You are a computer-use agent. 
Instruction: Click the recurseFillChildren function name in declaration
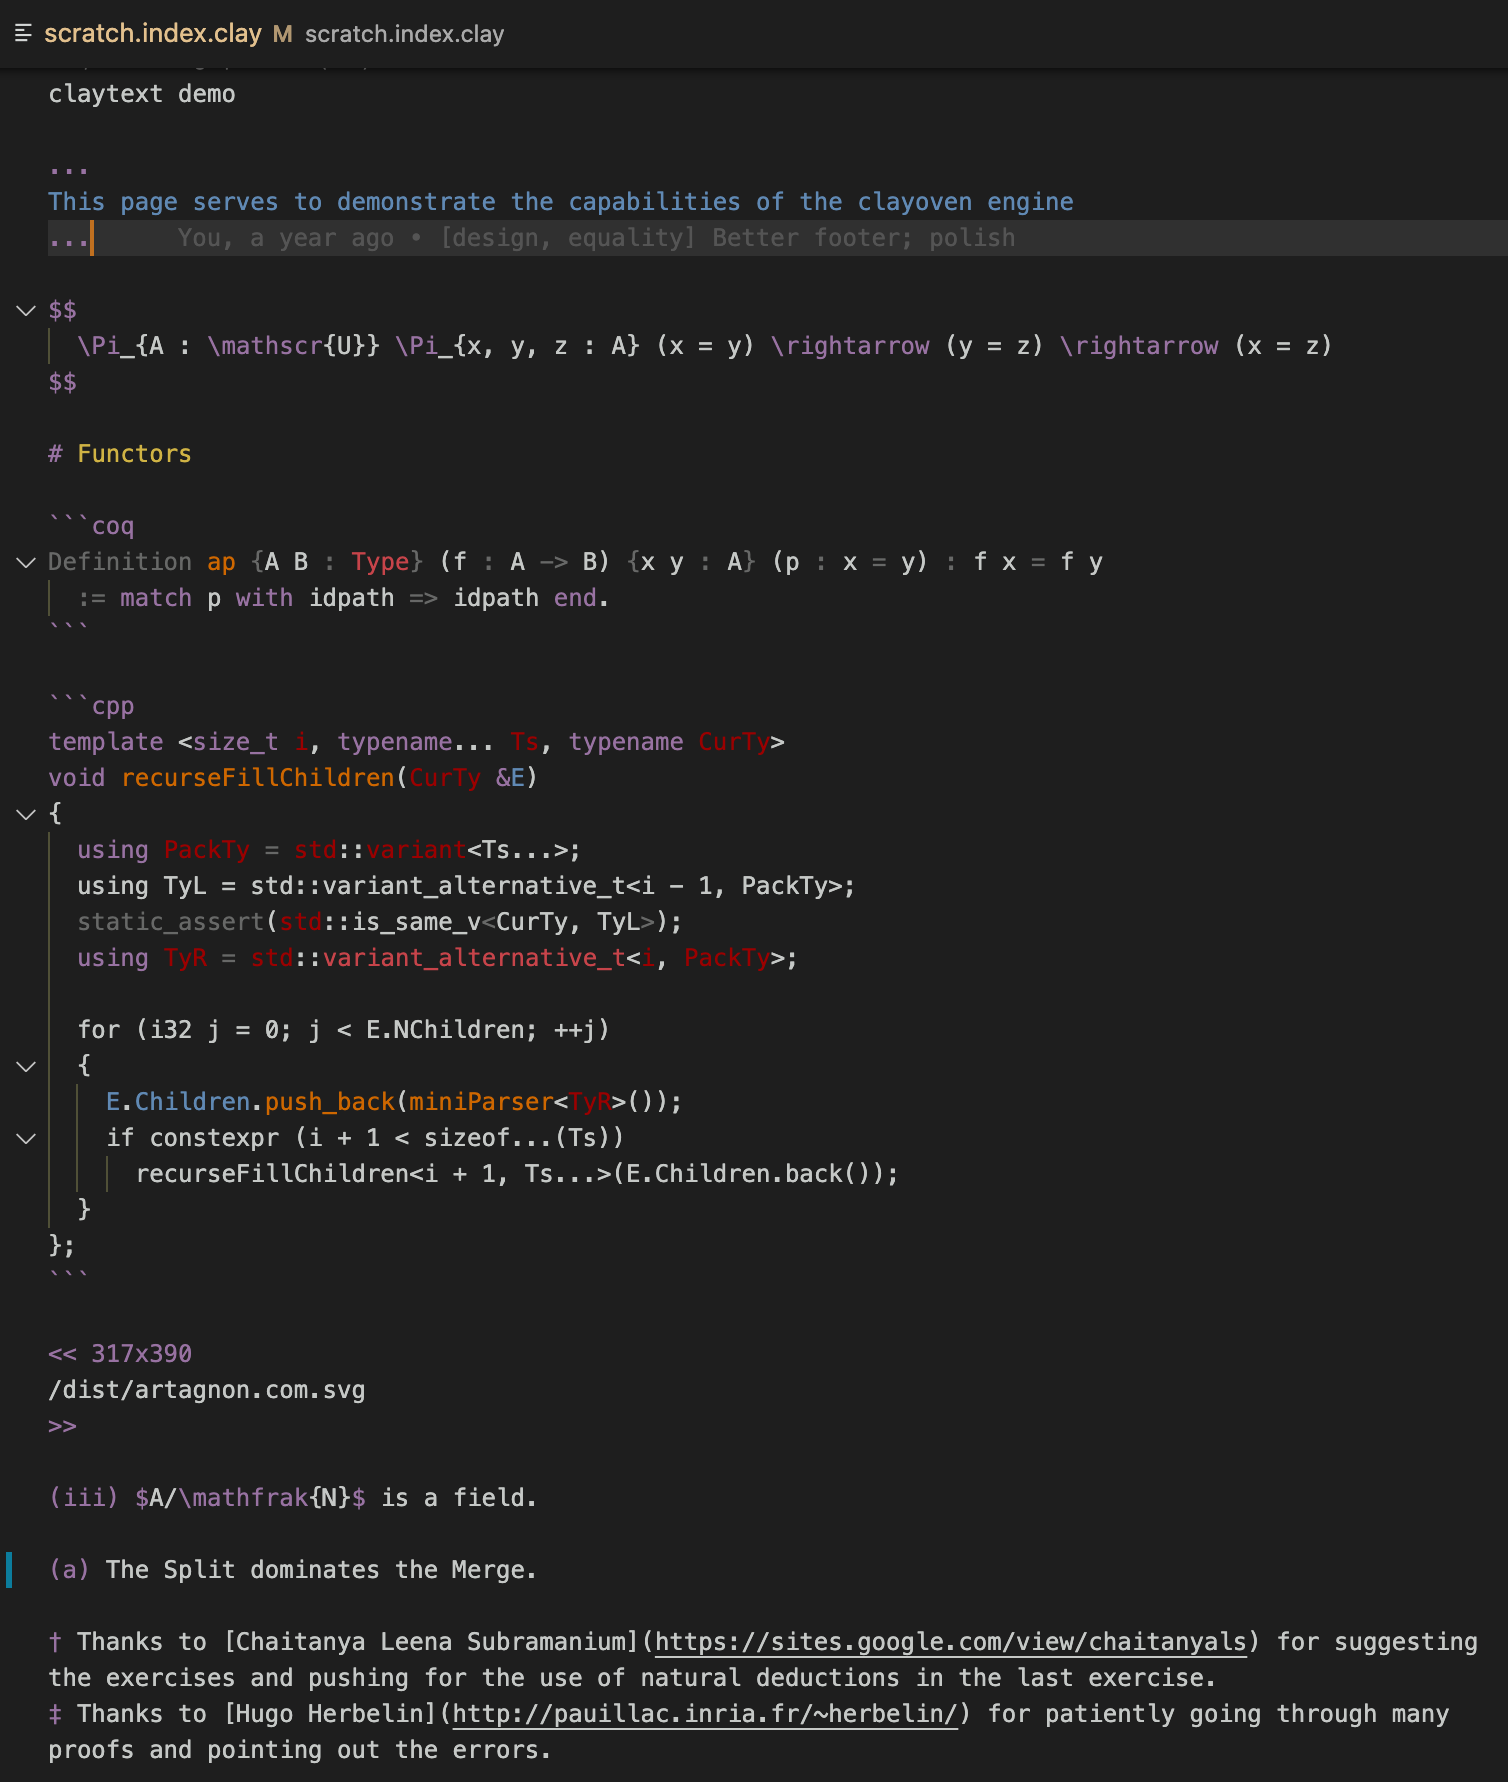coord(258,778)
